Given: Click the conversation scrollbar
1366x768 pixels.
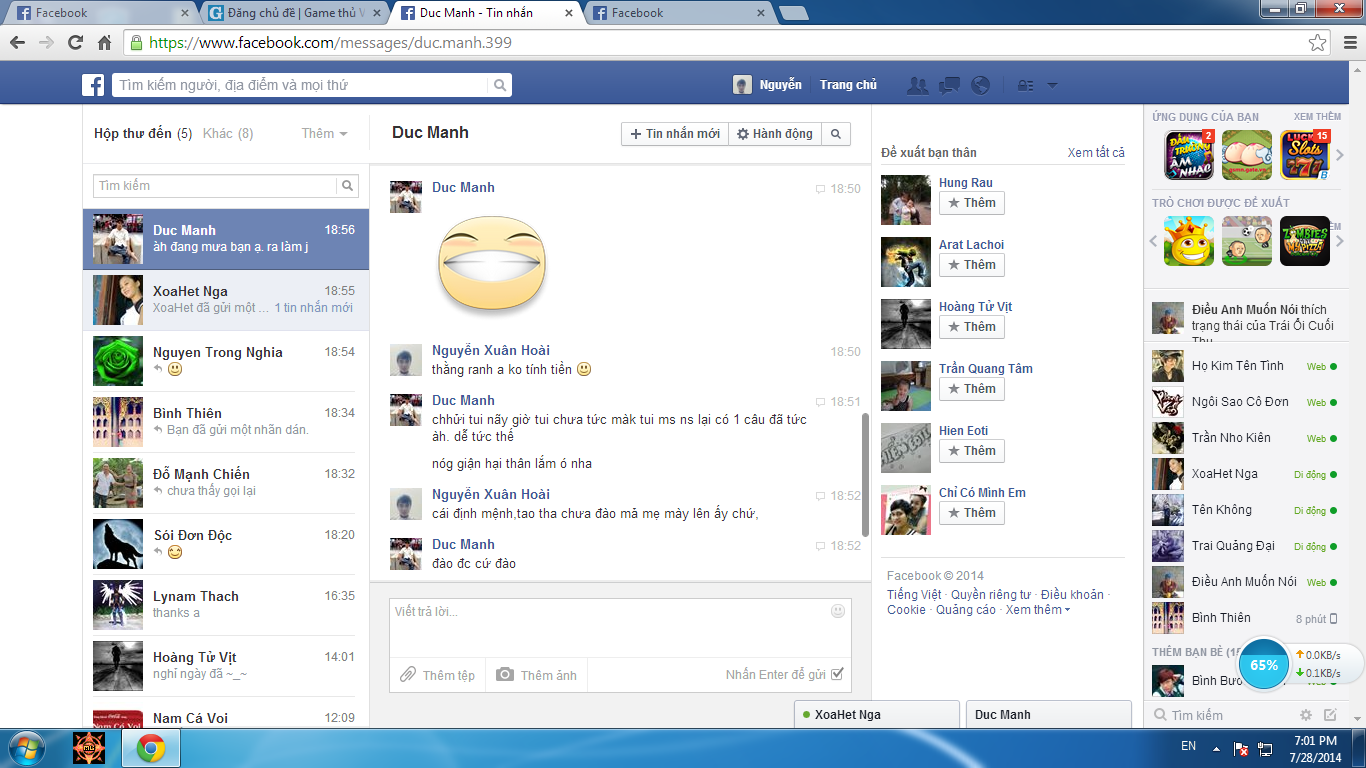Looking at the screenshot, I should (865, 475).
